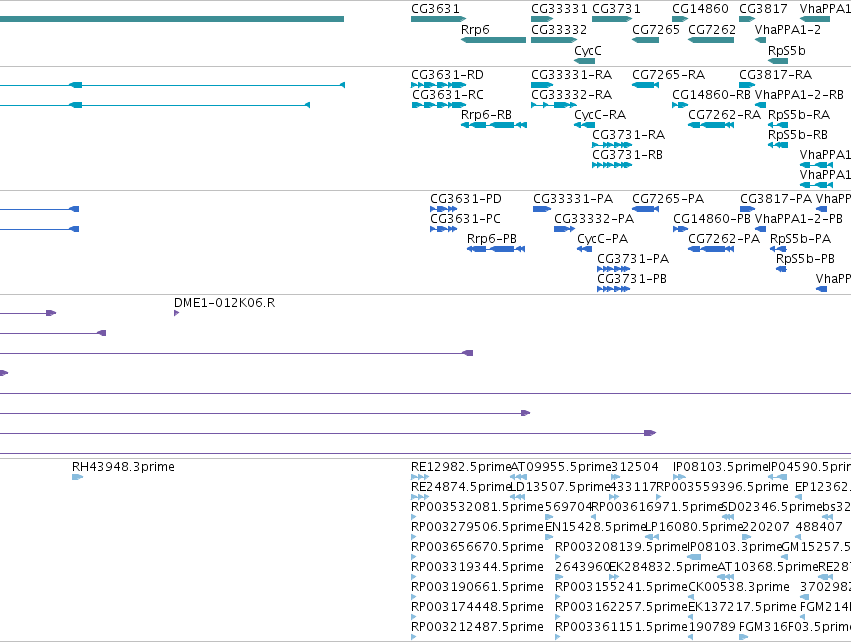Select the CG3817 gene label
This screenshot has width=851, height=642.
tap(763, 9)
